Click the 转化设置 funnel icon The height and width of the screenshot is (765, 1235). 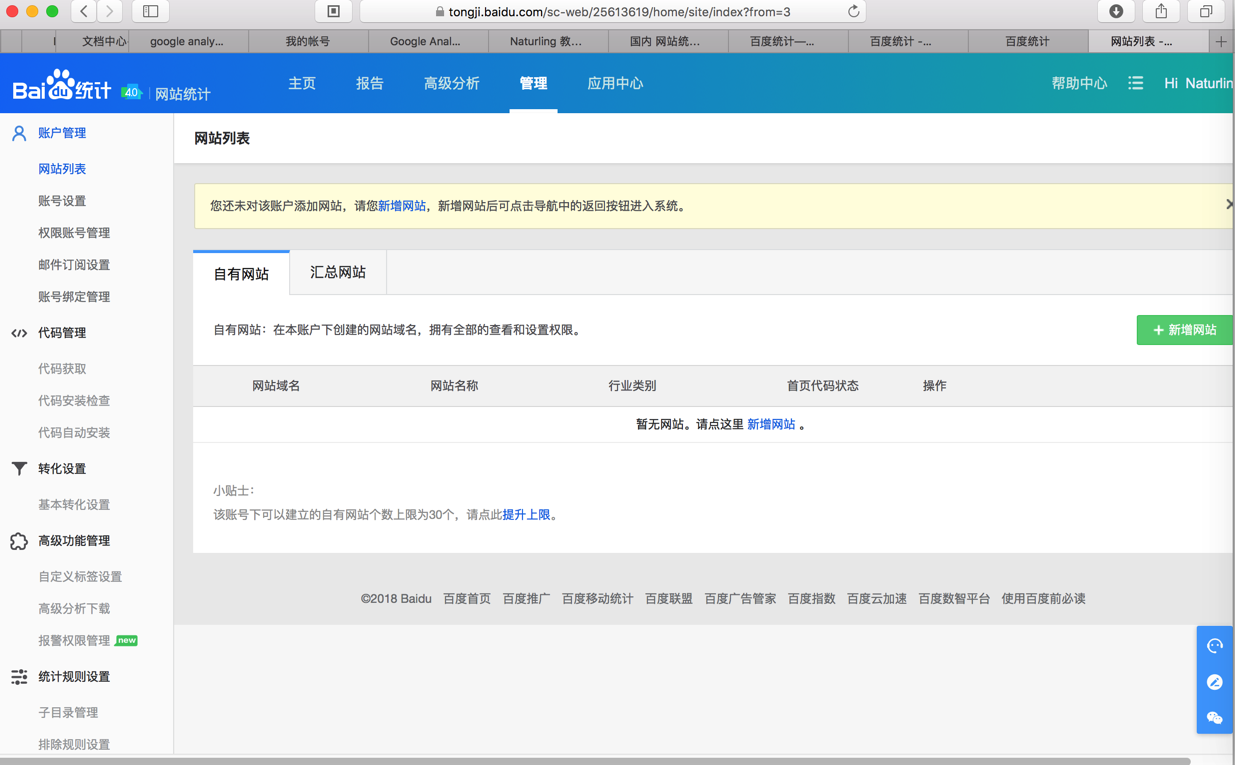point(19,469)
